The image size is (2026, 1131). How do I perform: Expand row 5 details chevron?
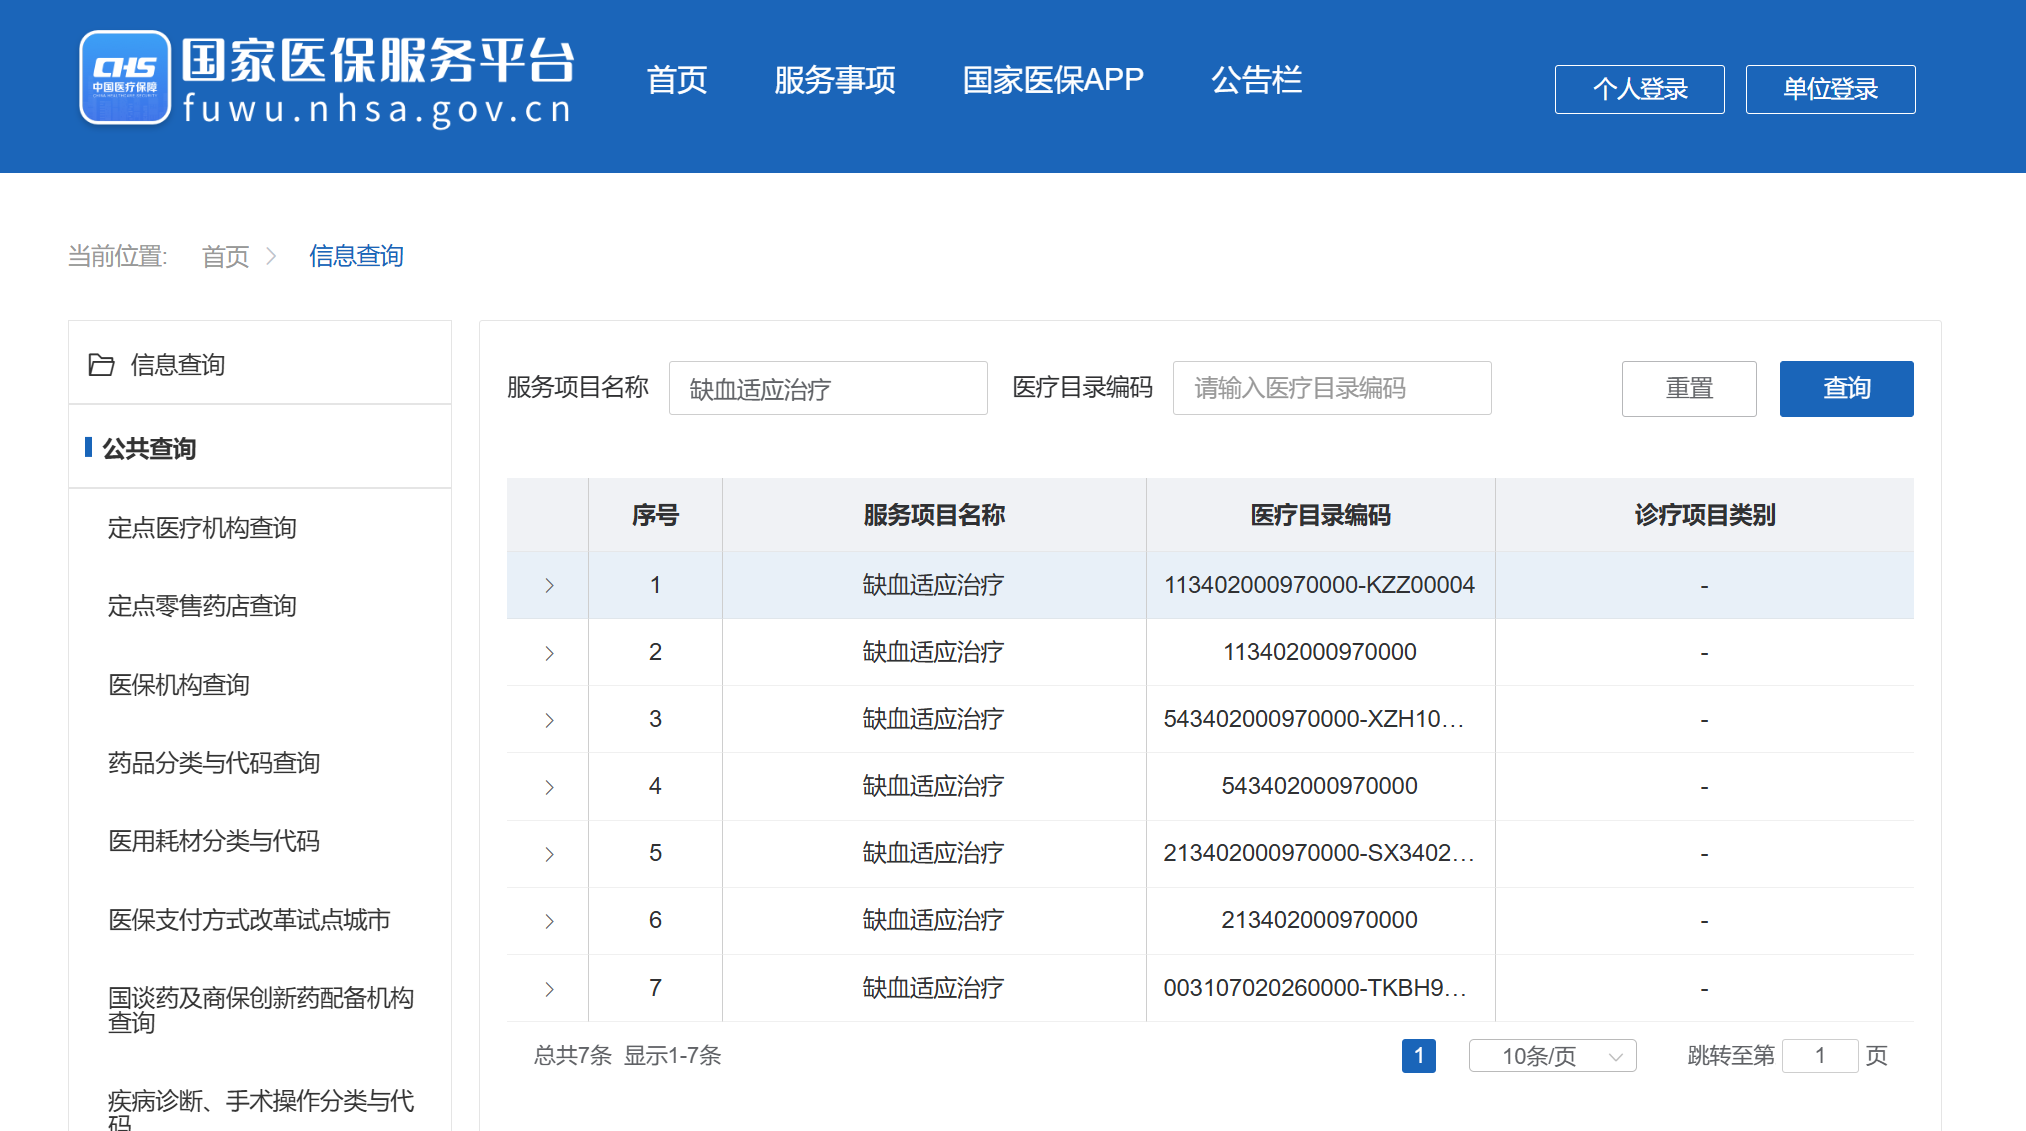pos(549,854)
